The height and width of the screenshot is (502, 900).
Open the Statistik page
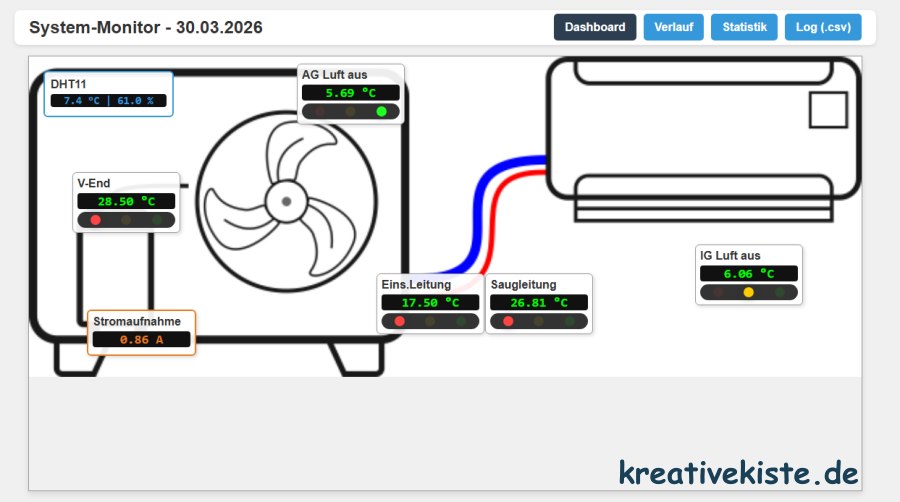[744, 27]
